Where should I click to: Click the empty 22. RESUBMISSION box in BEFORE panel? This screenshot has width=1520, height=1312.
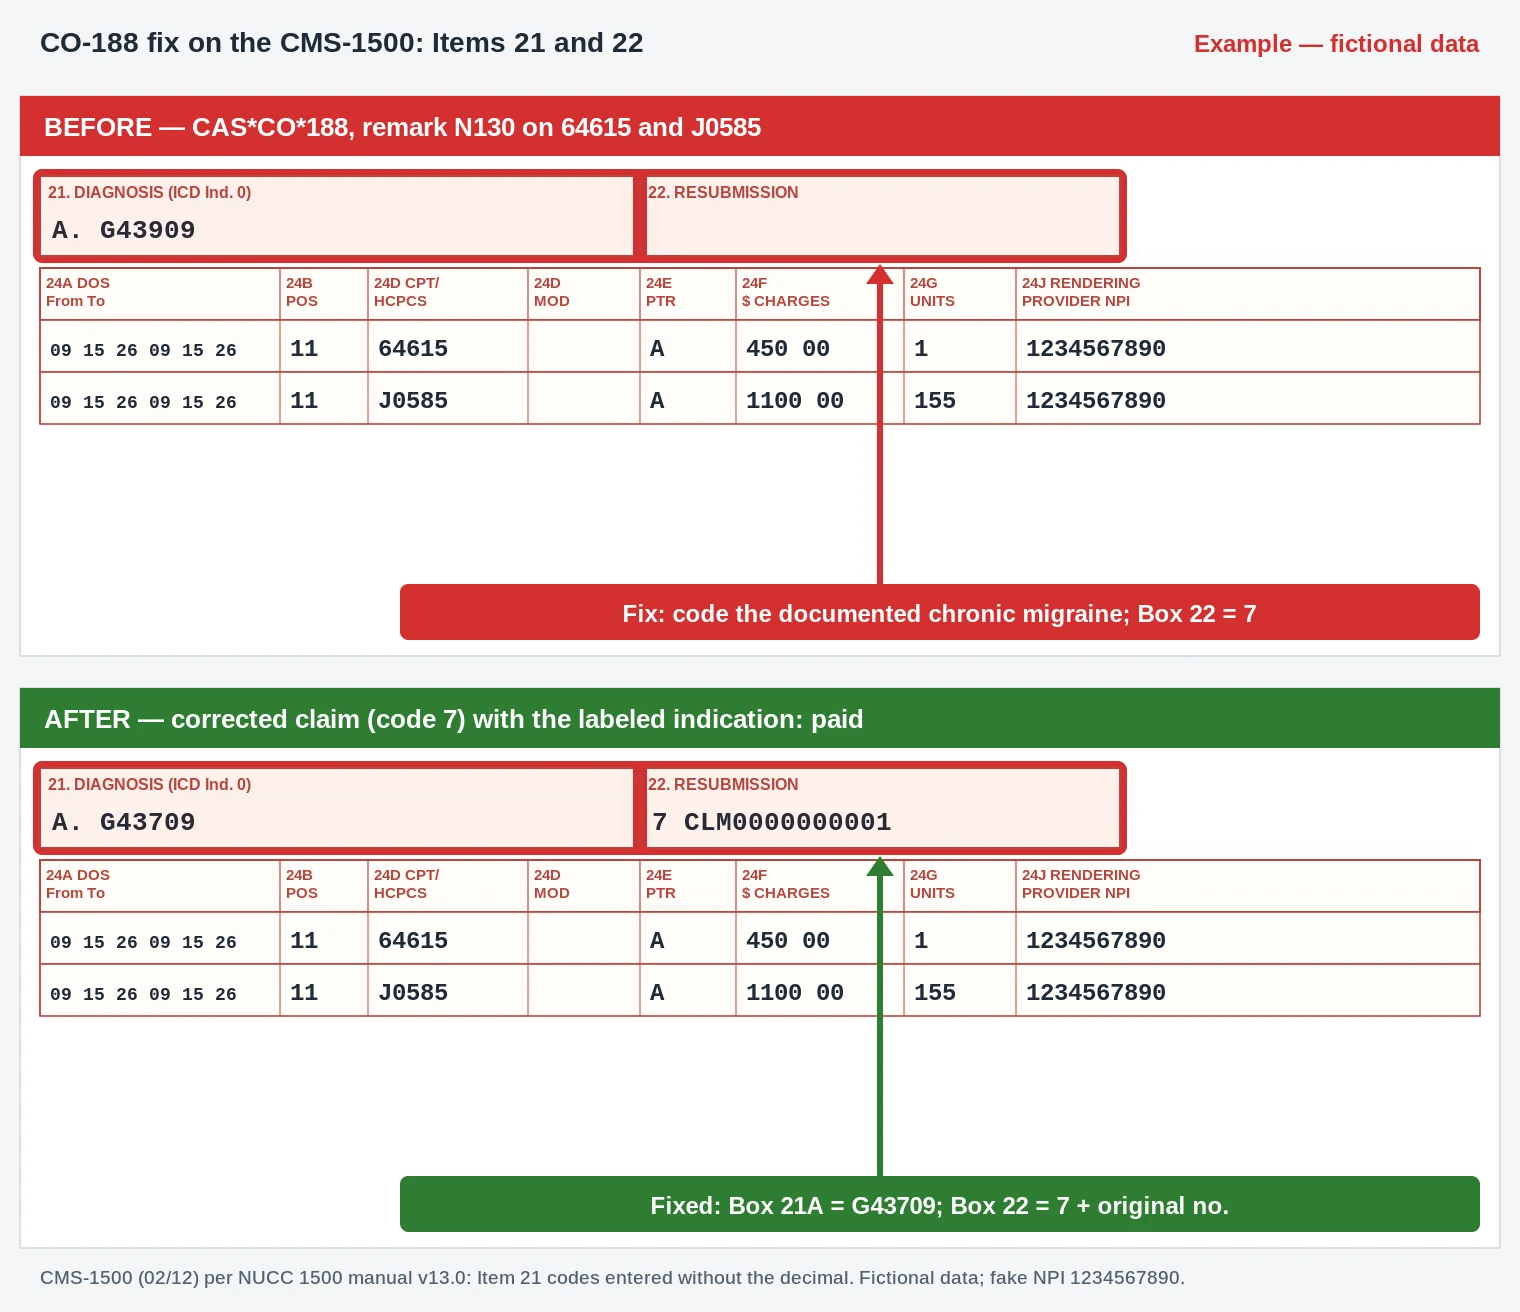pos(882,216)
